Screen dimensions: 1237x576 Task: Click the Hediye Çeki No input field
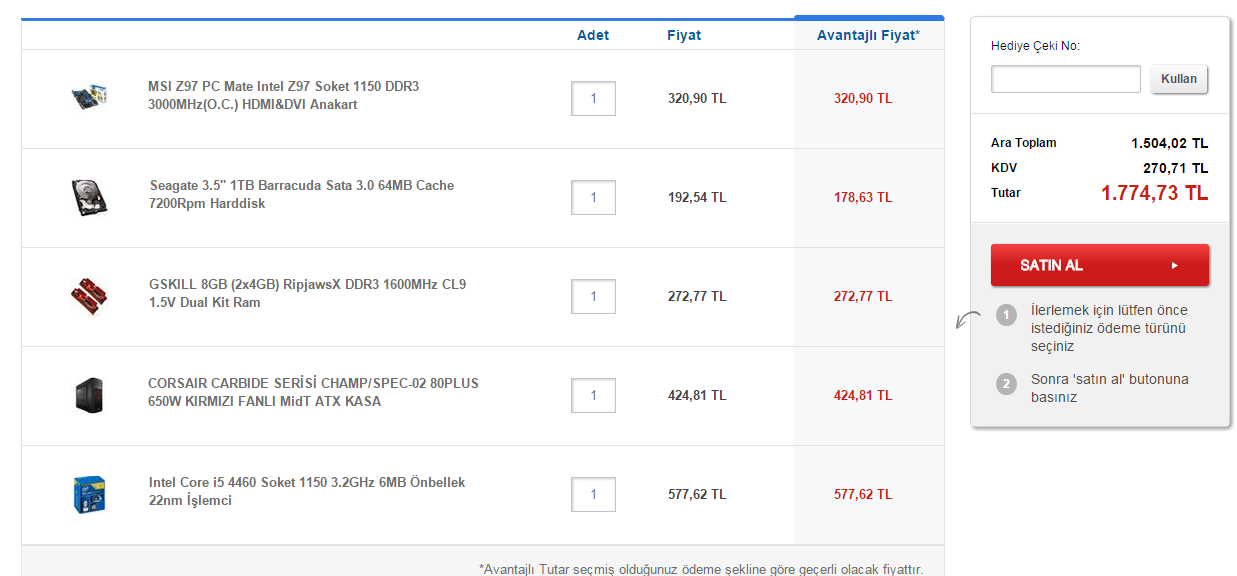click(1065, 79)
